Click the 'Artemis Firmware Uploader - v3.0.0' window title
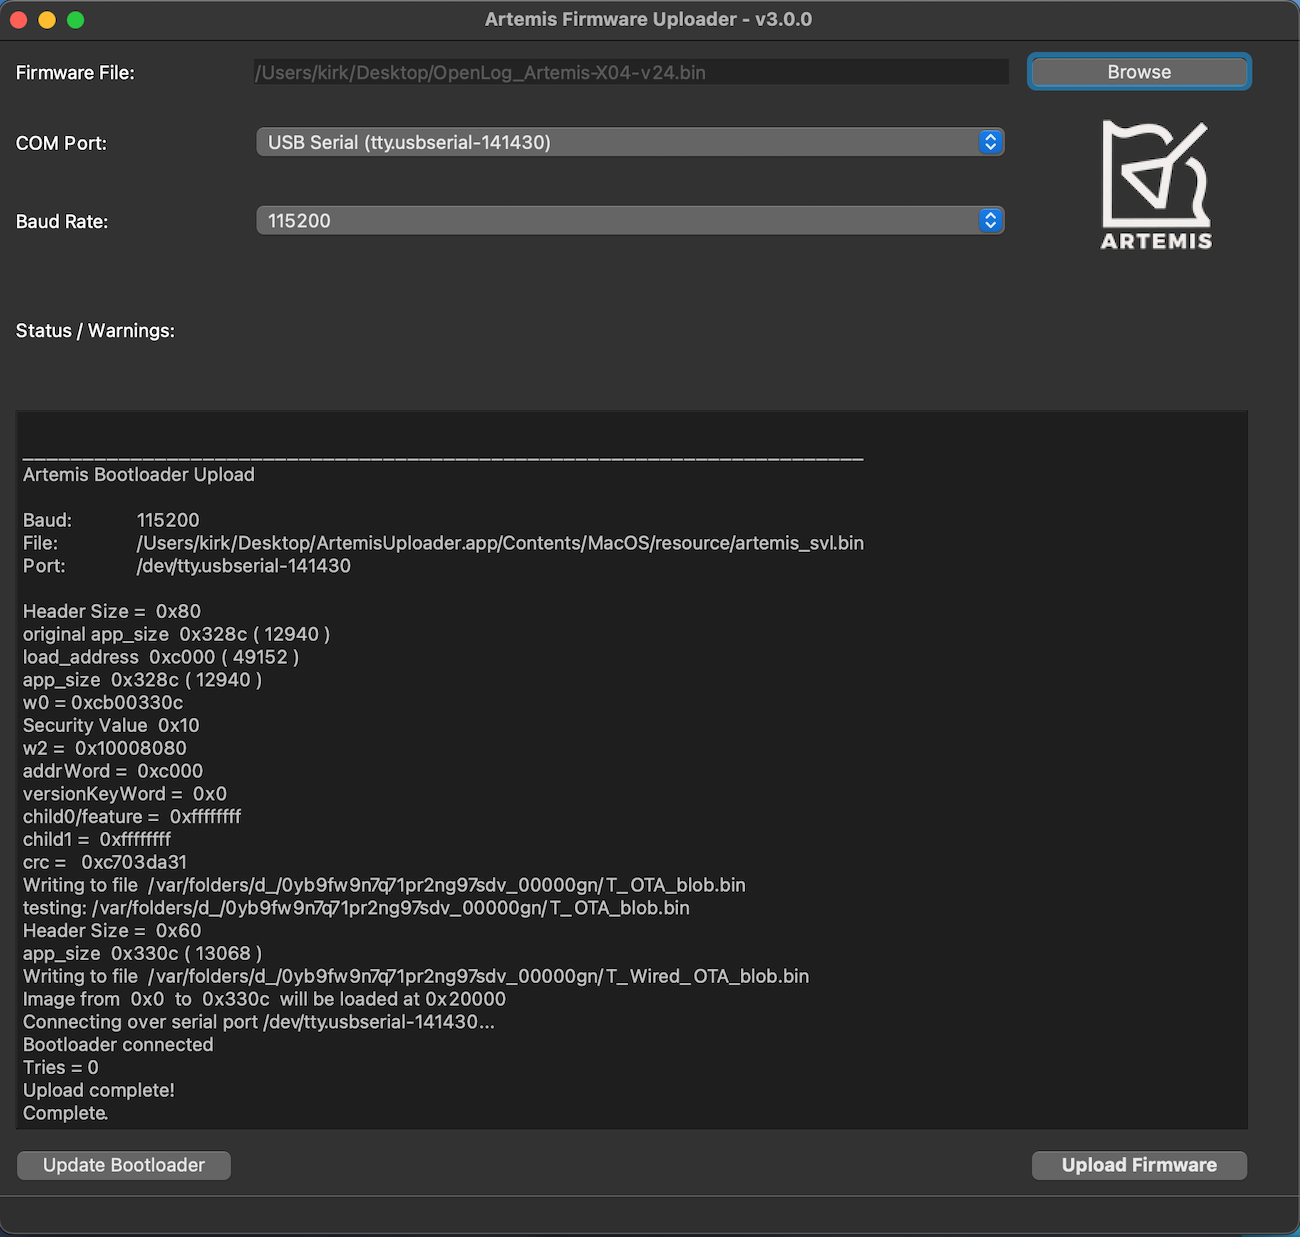 (x=648, y=19)
